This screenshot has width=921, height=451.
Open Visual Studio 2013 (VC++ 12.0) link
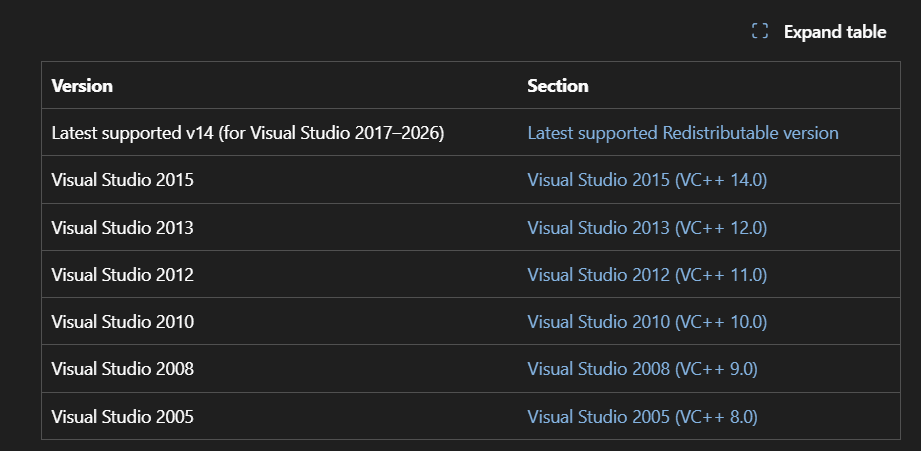tap(647, 227)
